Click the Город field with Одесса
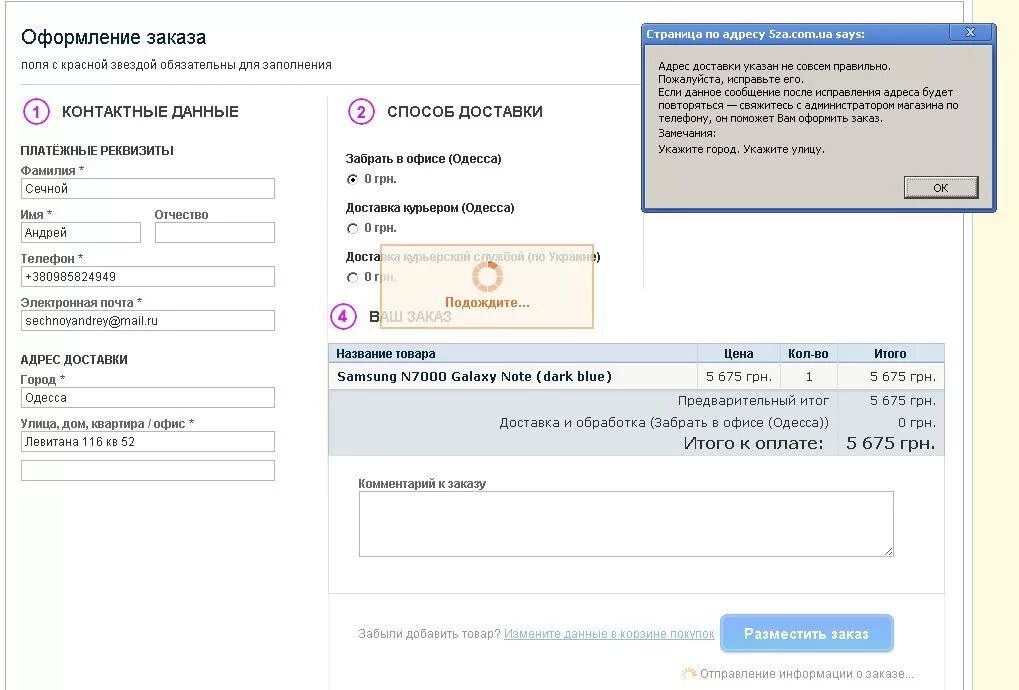Viewport: 1019px width, 690px height. 148,398
